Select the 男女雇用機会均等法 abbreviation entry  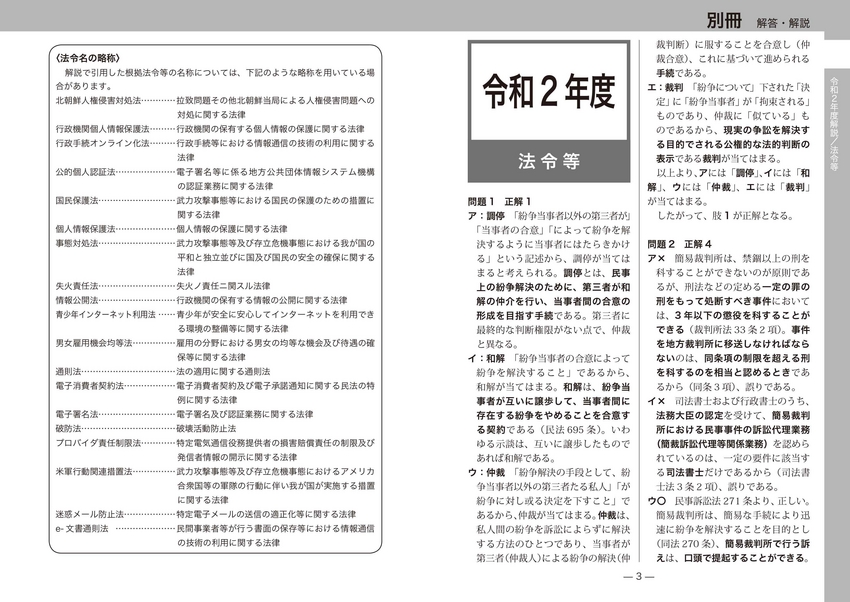pos(95,342)
